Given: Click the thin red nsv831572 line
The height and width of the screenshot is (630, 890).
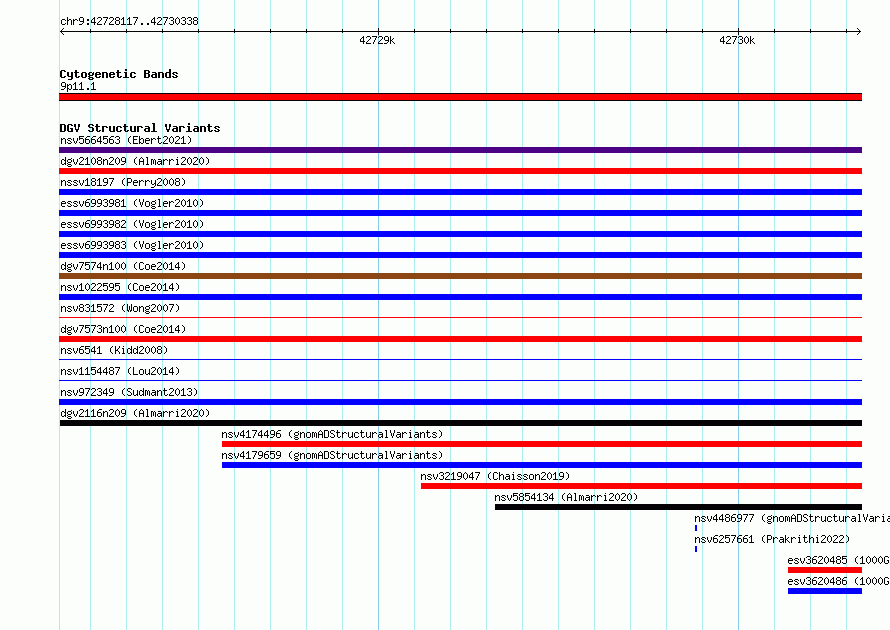Looking at the screenshot, I should (460, 318).
